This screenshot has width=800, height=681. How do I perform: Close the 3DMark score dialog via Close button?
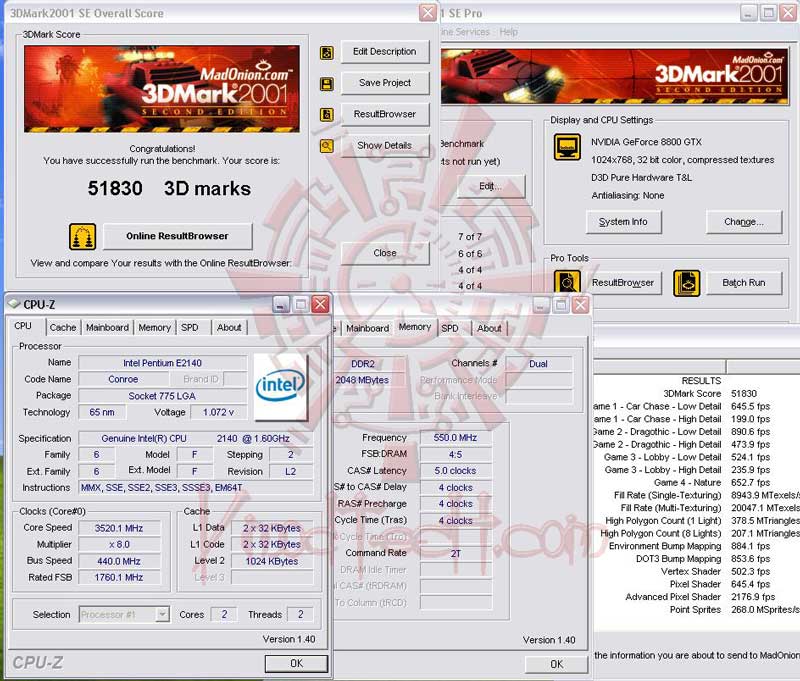[385, 253]
